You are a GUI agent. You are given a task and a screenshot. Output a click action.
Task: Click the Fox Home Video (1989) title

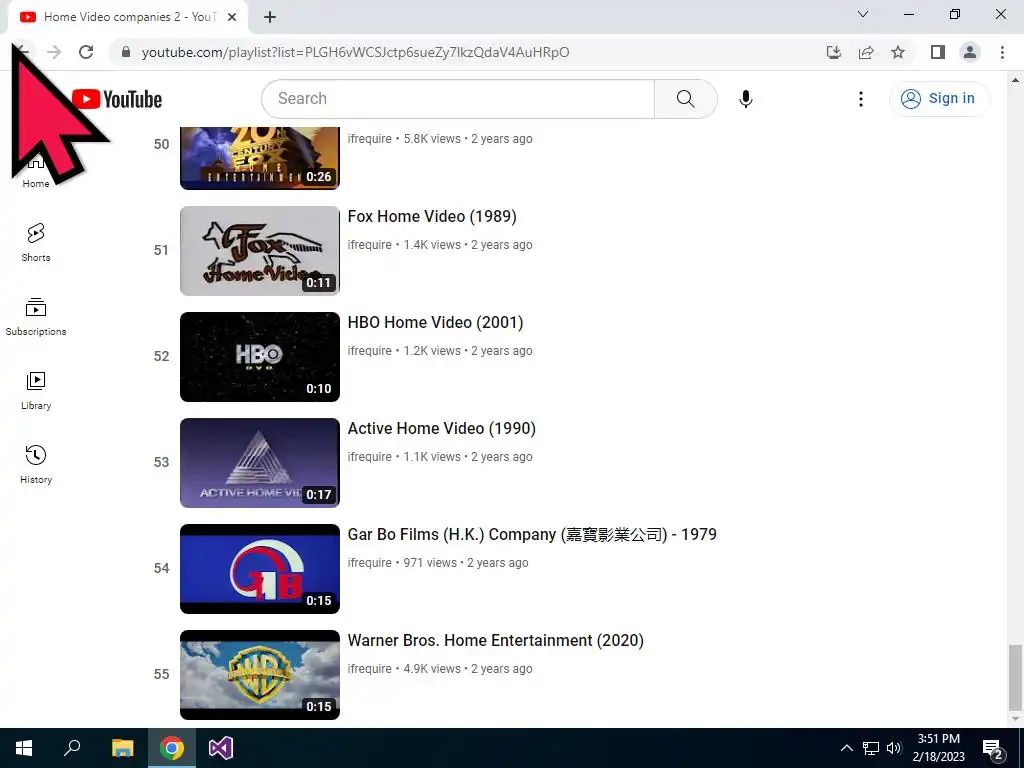click(x=432, y=216)
